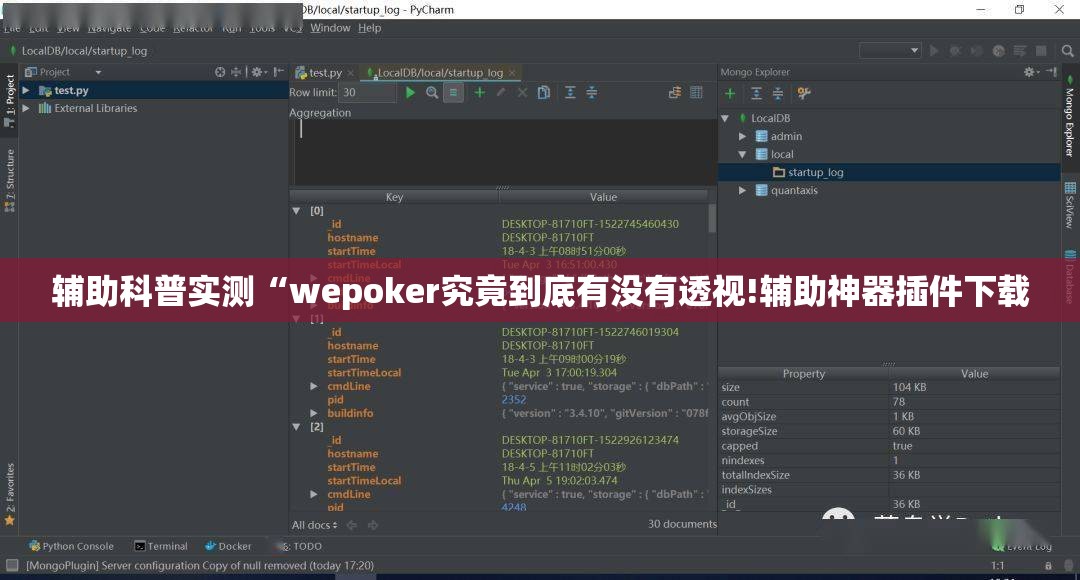Open the All docs pagination selector
Image resolution: width=1080 pixels, height=580 pixels.
tap(315, 525)
